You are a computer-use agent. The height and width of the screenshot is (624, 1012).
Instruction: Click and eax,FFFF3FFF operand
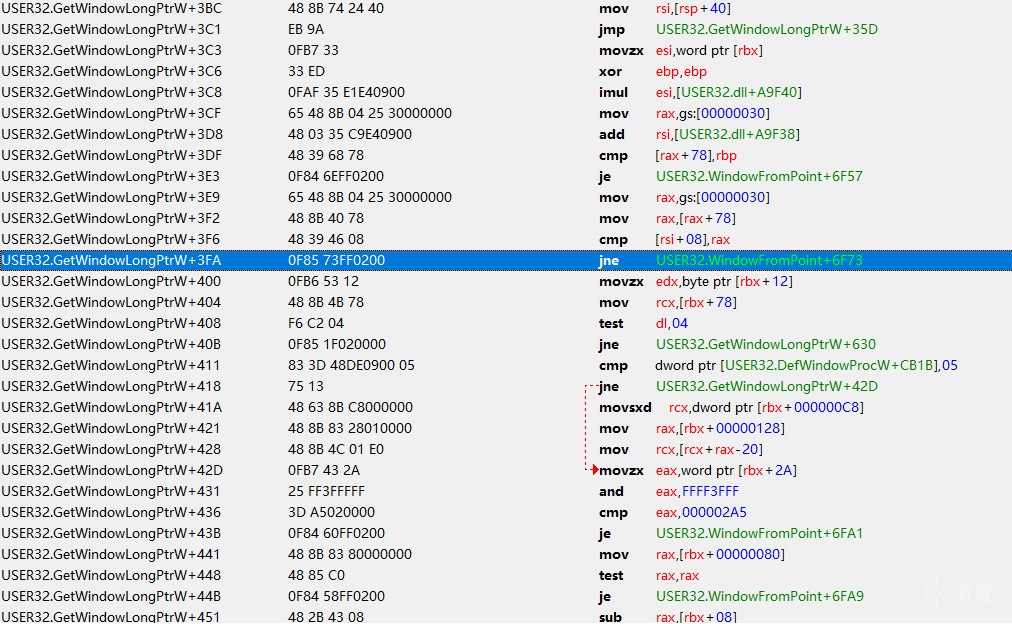coord(697,491)
